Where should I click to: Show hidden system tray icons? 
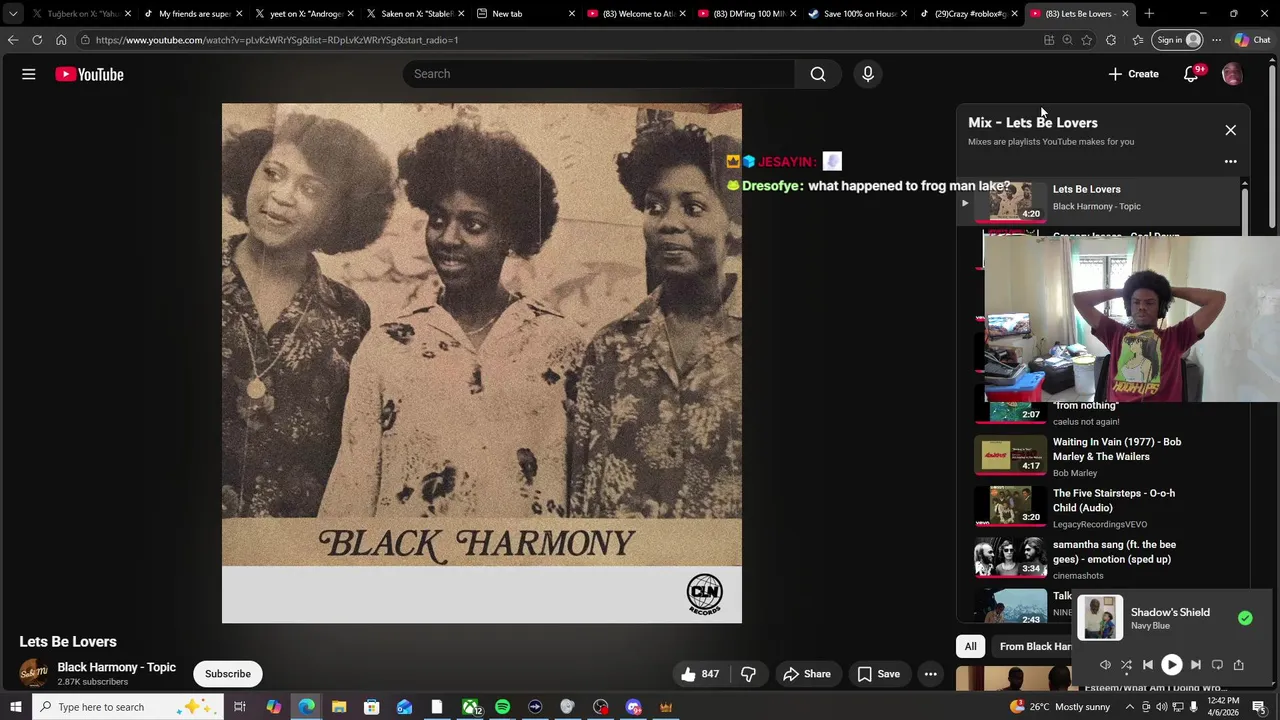[1130, 707]
